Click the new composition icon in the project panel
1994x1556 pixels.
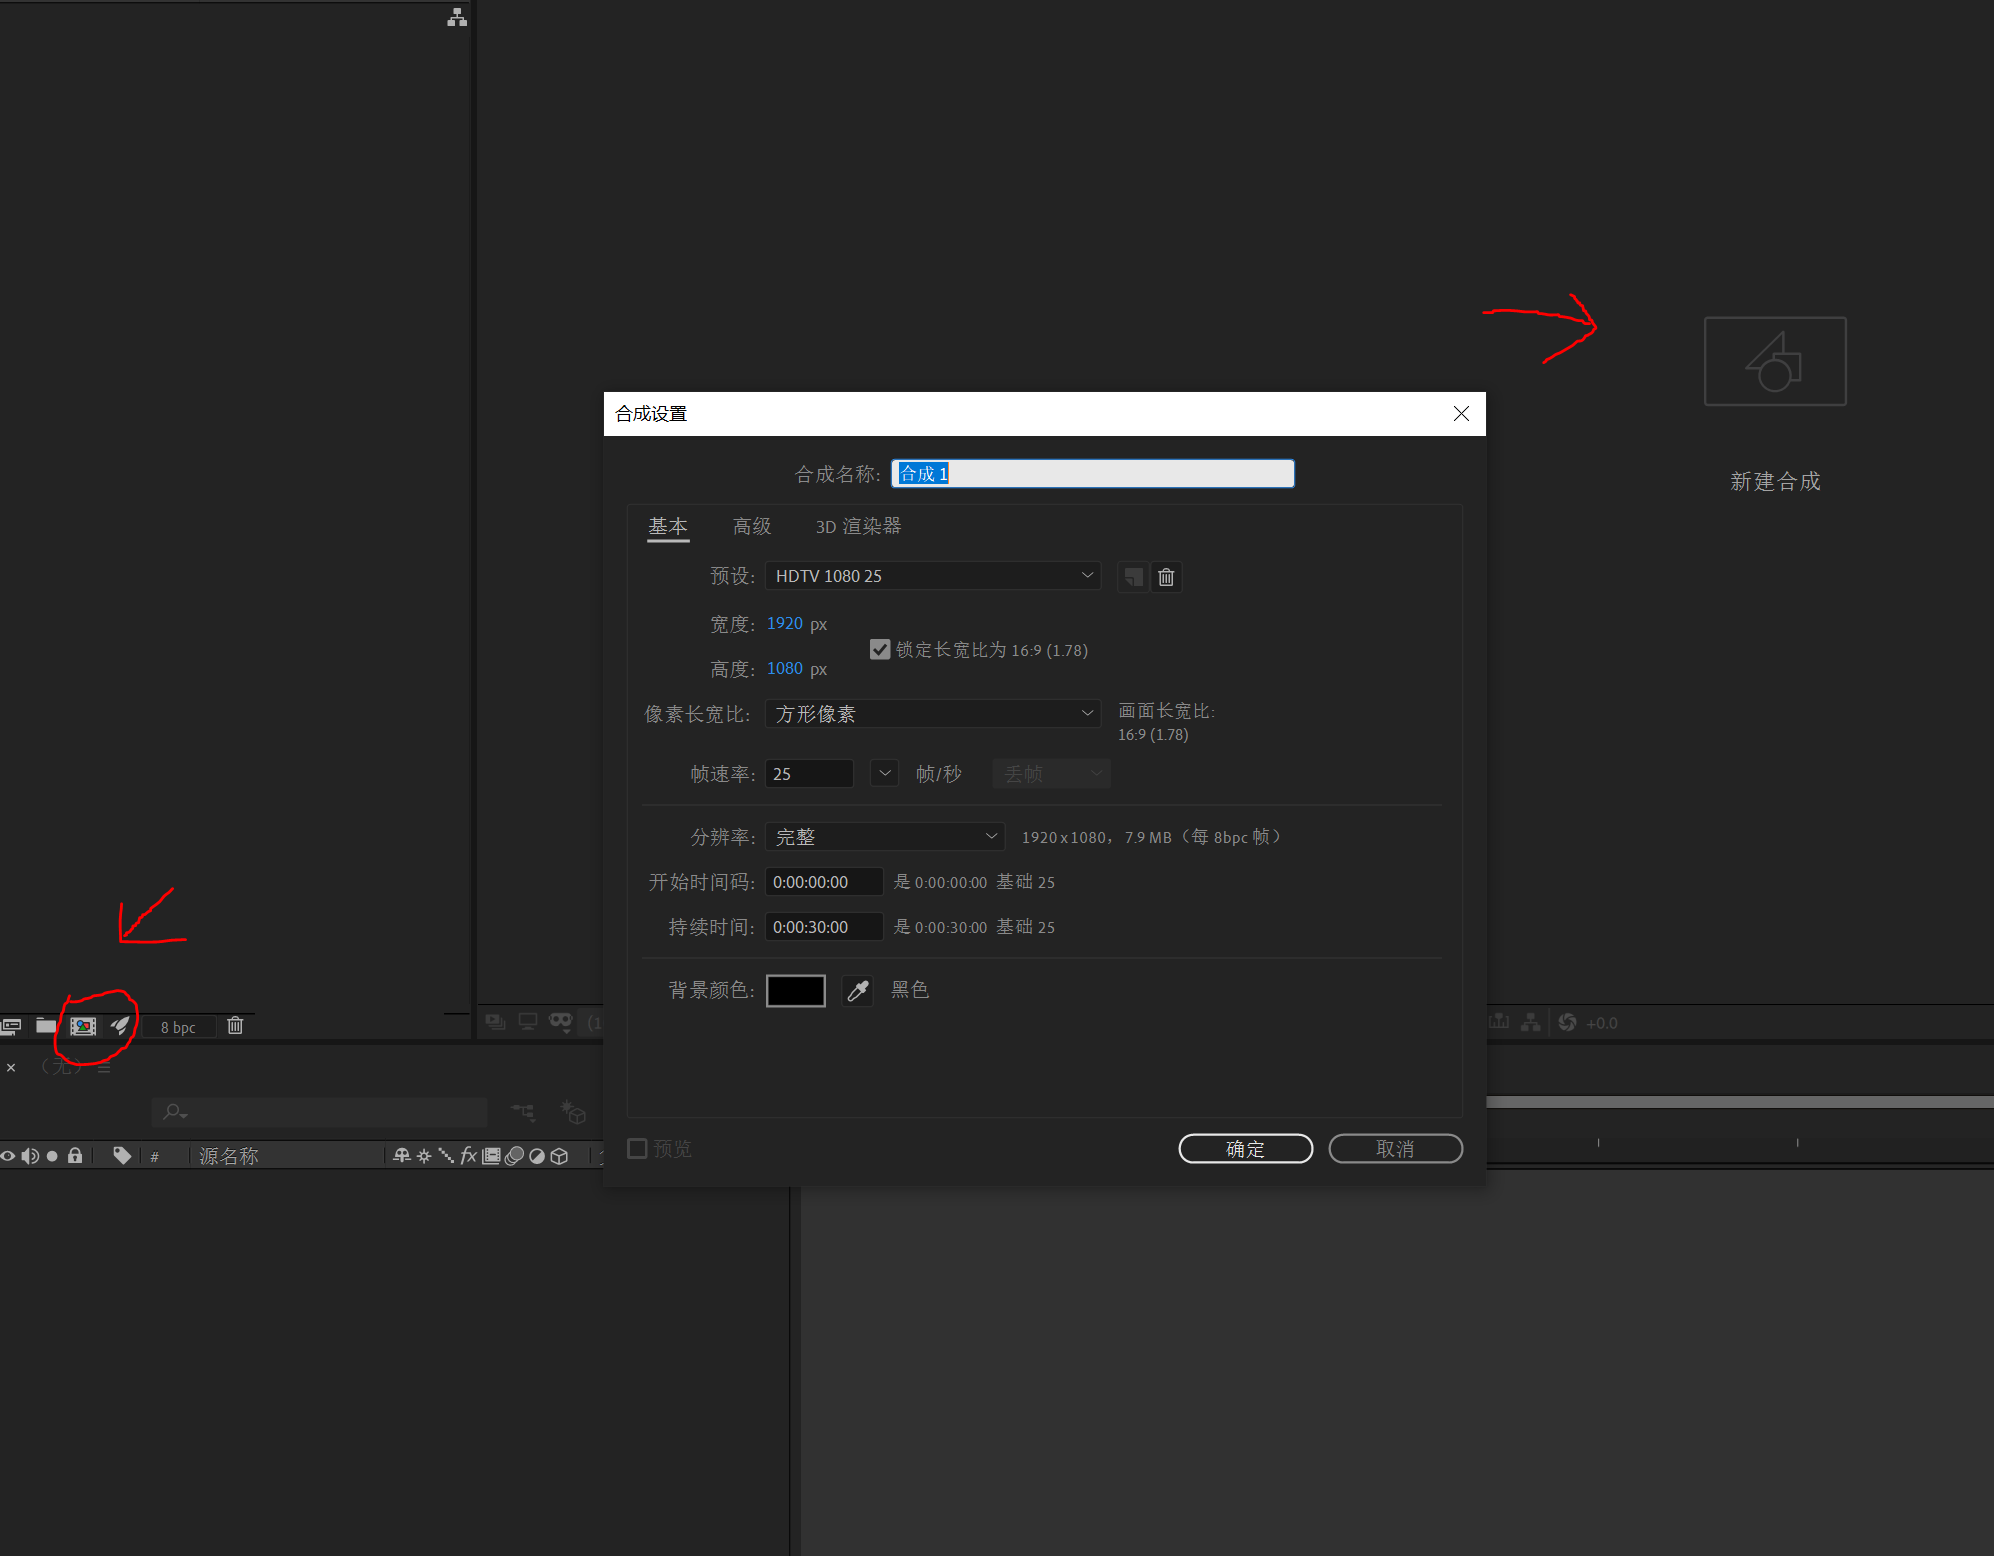coord(83,1026)
